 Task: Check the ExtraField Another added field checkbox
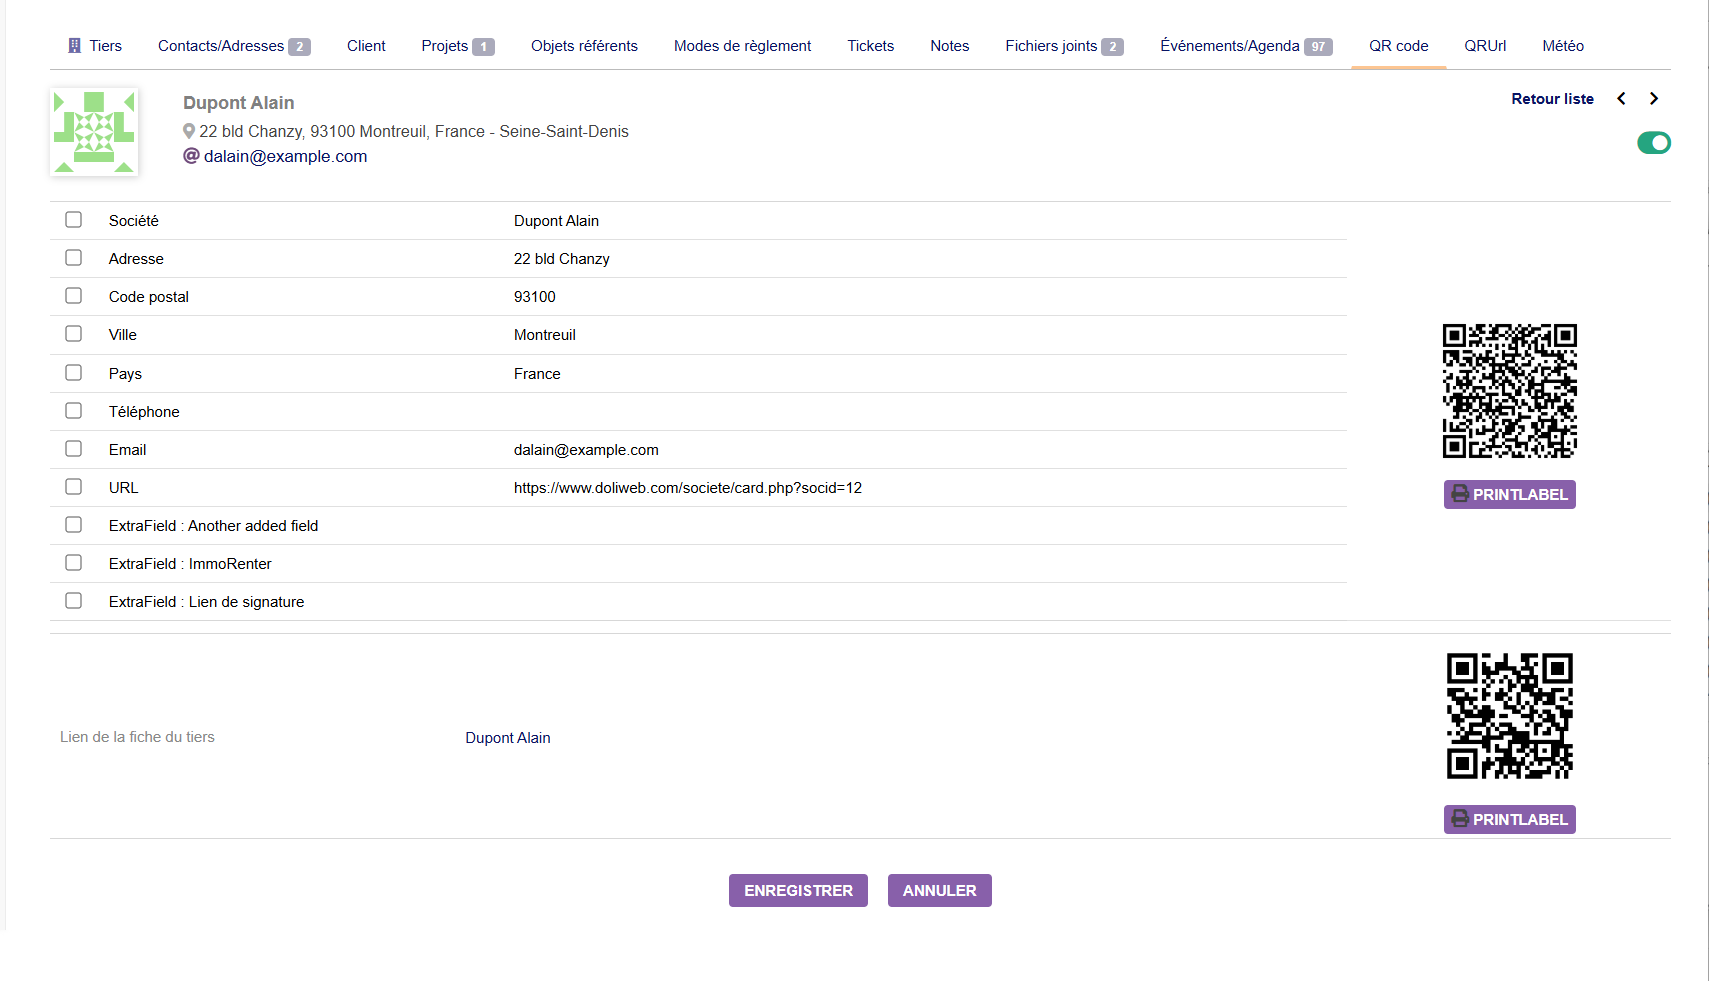click(x=74, y=525)
